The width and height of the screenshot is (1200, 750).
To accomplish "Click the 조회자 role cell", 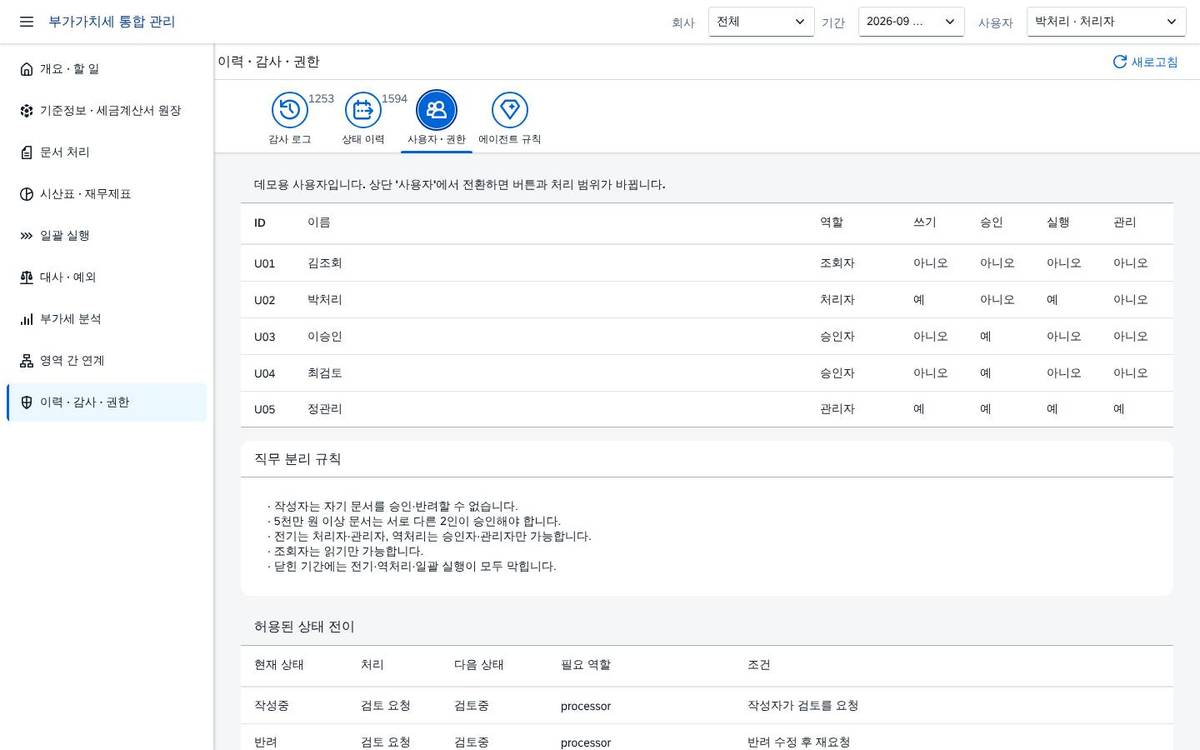I will (838, 263).
